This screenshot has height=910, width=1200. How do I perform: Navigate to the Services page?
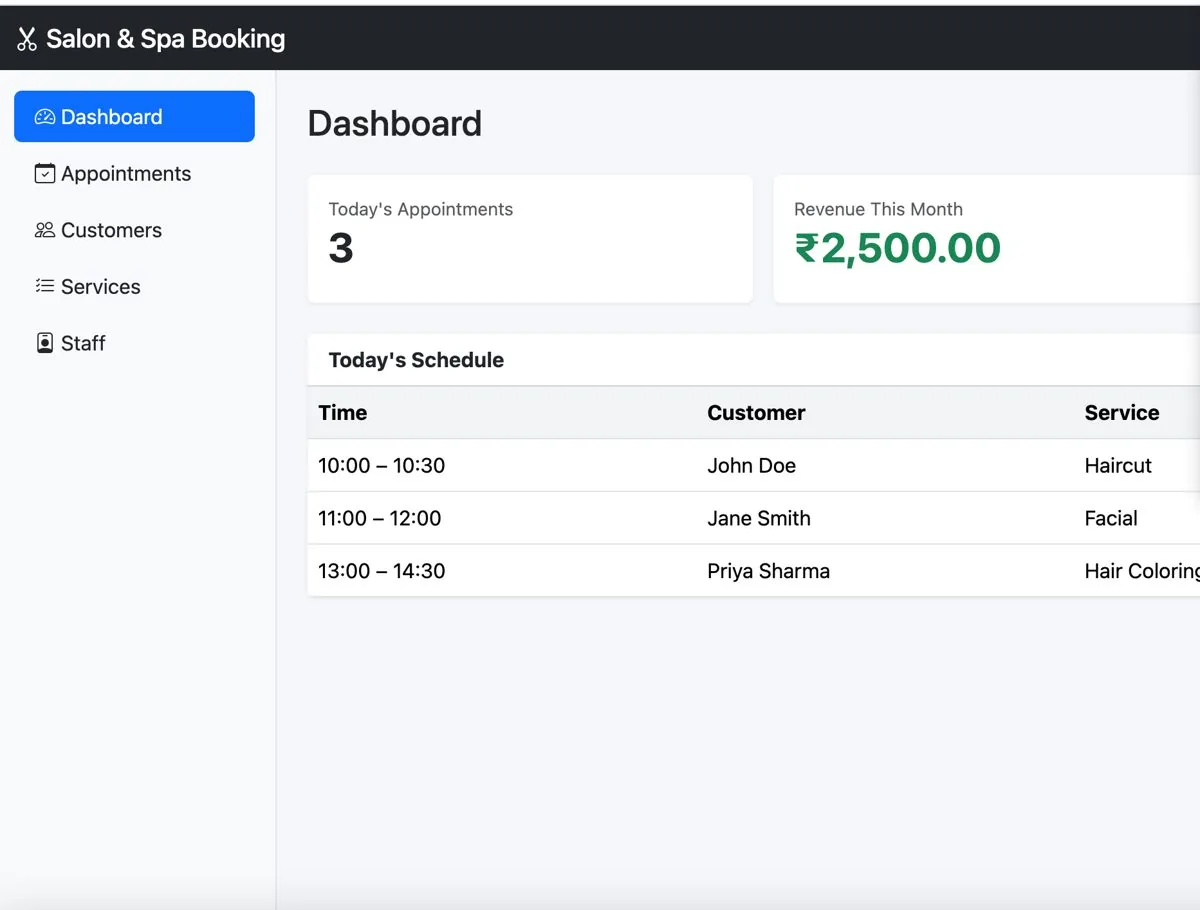[134, 286]
